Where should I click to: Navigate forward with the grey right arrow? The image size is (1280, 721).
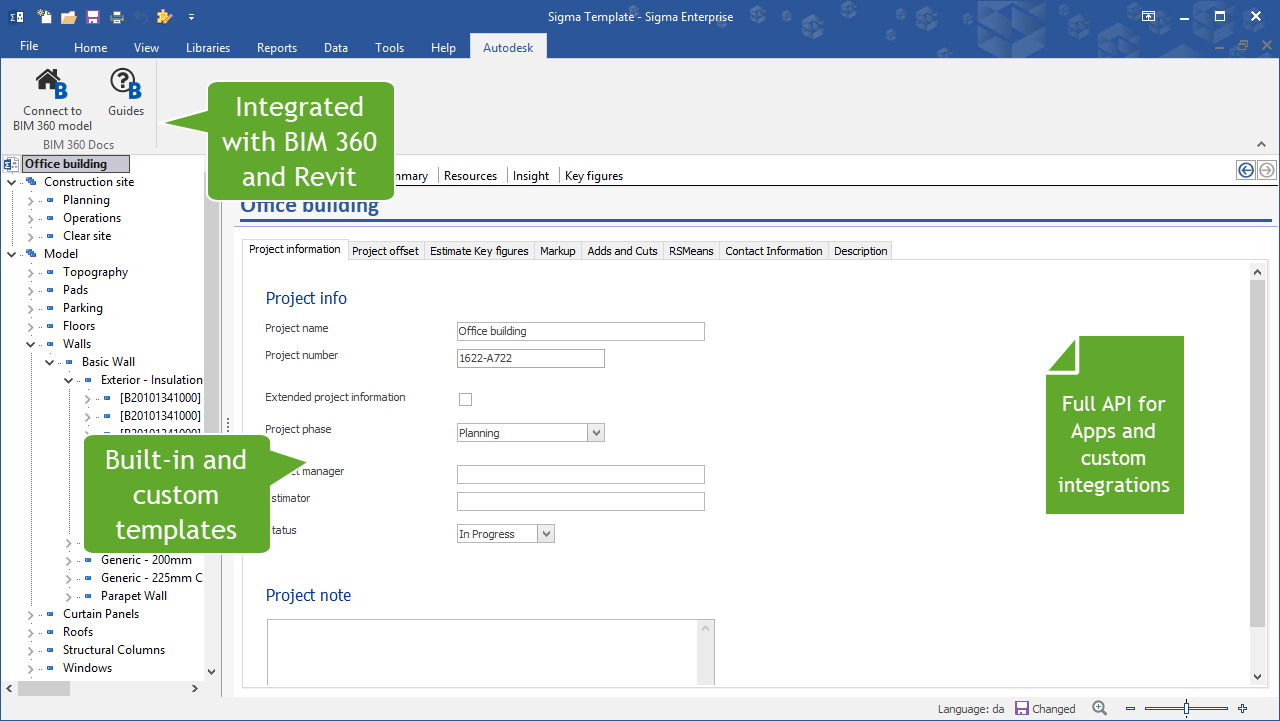[x=1266, y=170]
